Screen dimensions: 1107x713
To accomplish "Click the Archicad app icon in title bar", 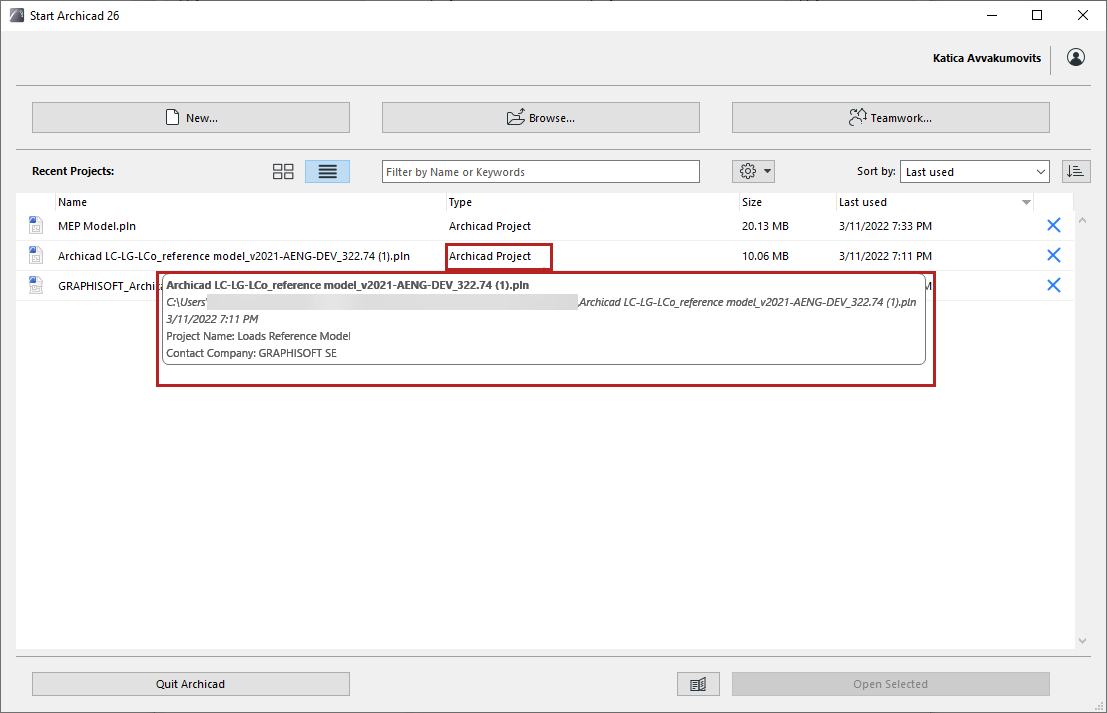I will click(x=17, y=15).
